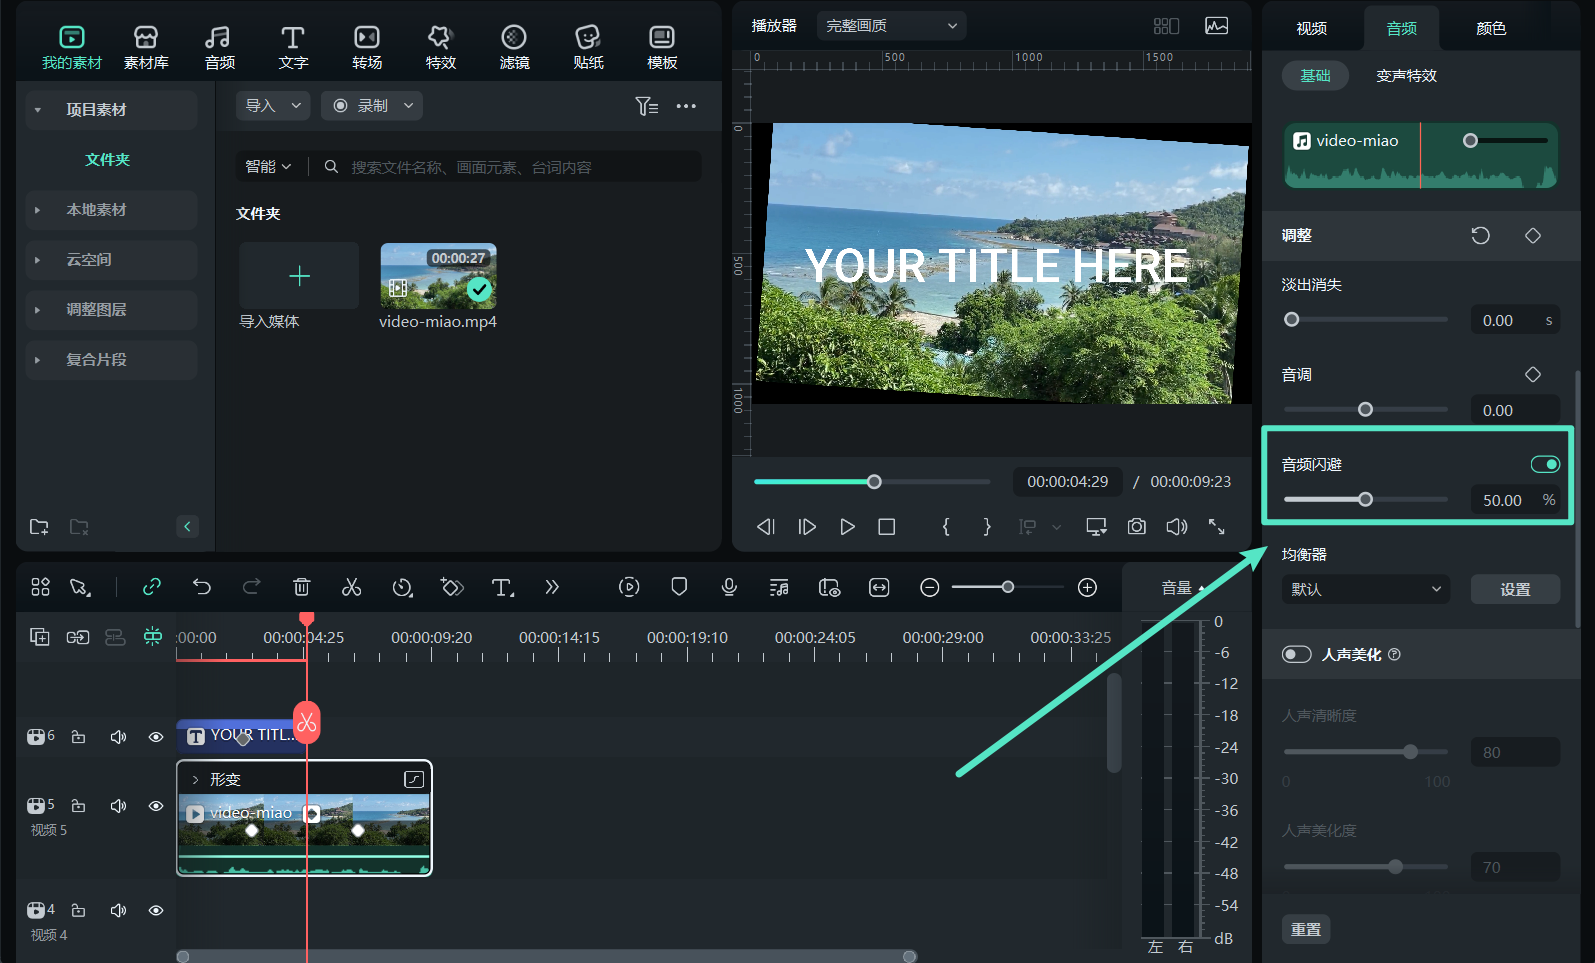Switch to the Color (颜色) tab
This screenshot has width=1595, height=963.
pos(1490,28)
